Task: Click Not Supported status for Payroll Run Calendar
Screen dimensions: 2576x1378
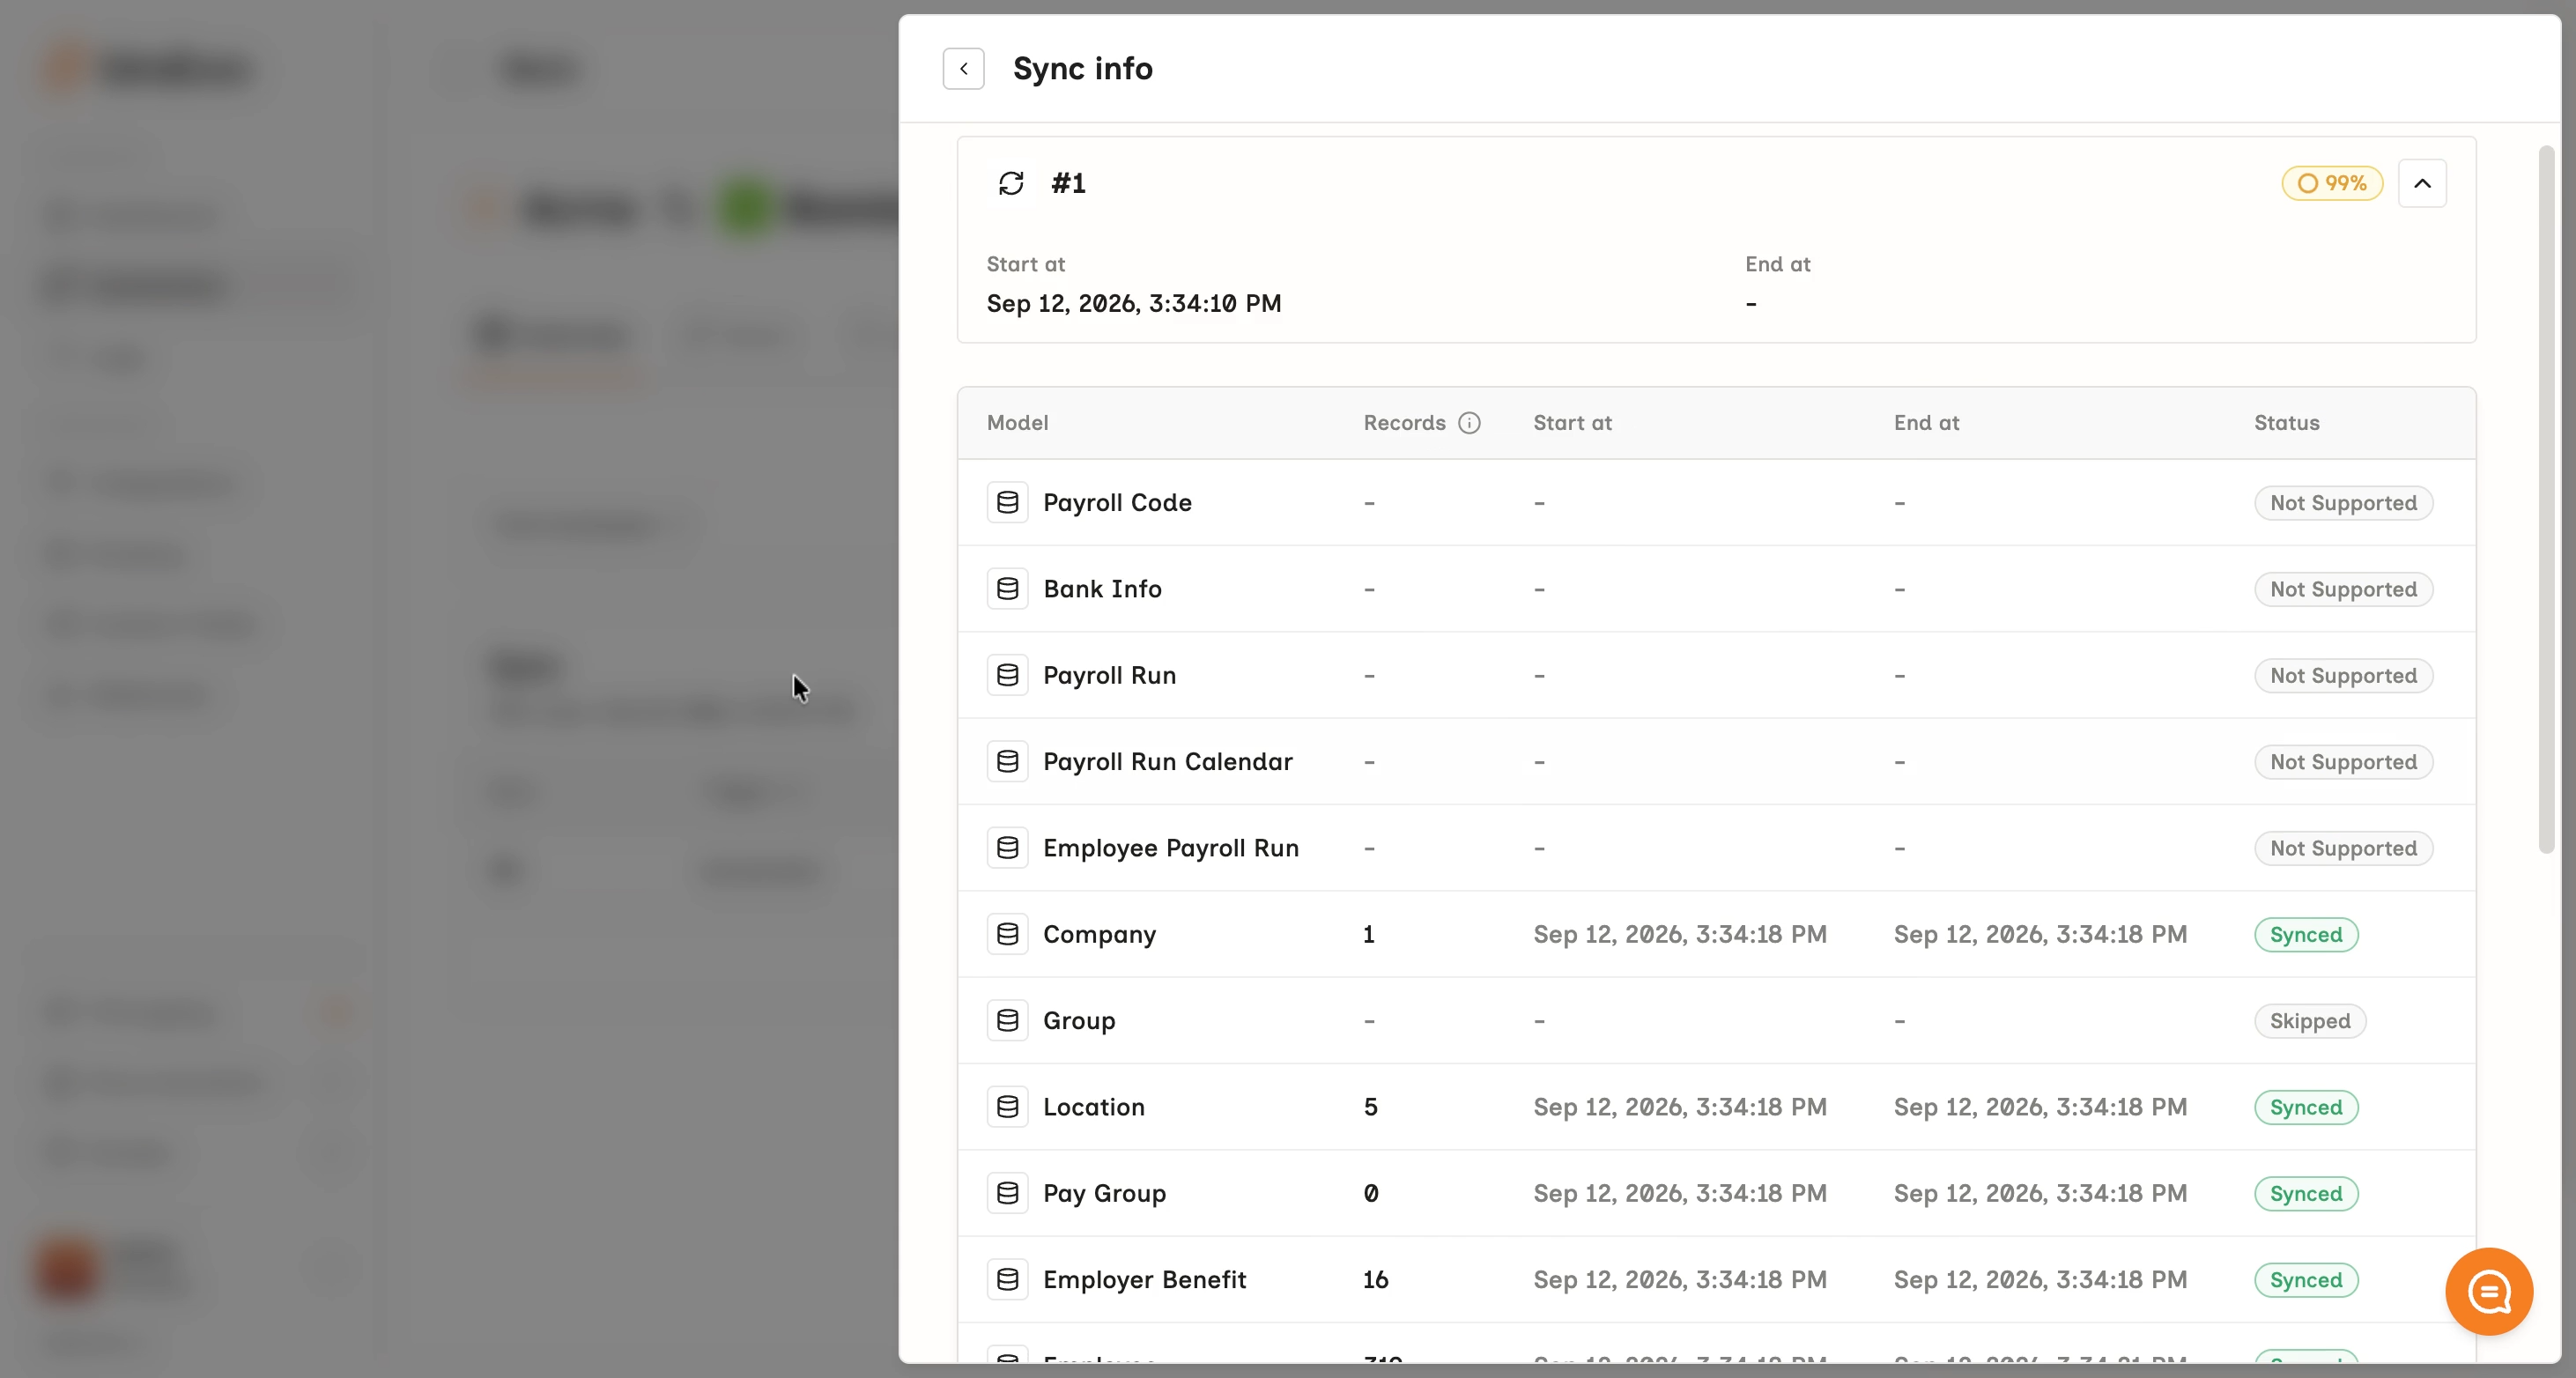Action: point(2343,761)
